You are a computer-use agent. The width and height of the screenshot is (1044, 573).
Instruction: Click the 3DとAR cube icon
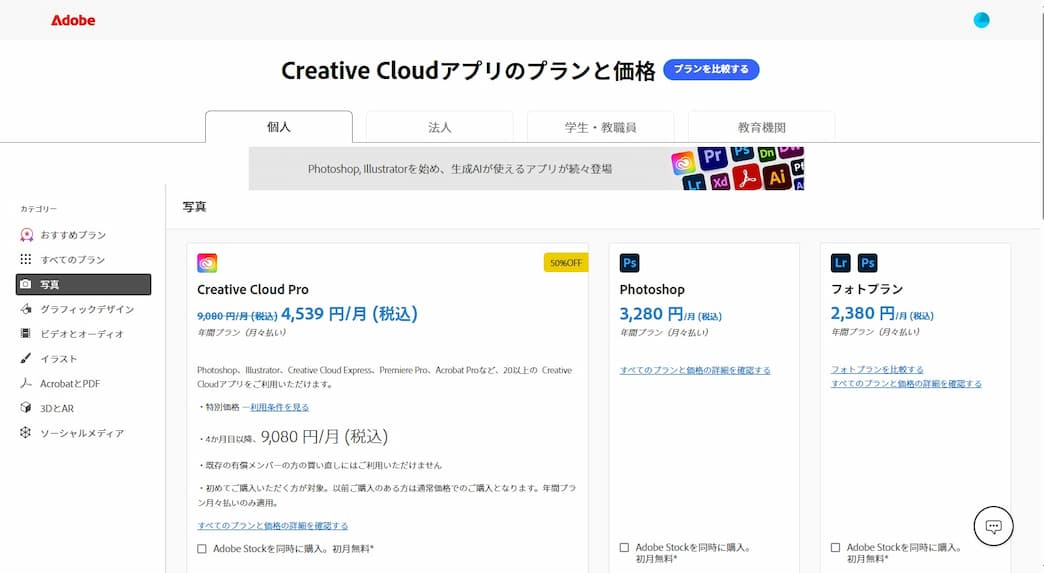tap(26, 408)
